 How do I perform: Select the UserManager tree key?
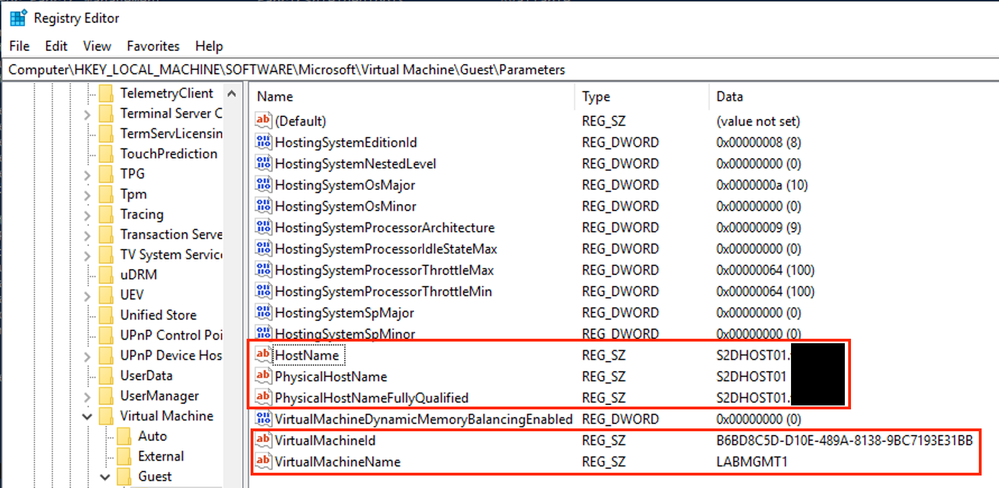[x=159, y=396]
